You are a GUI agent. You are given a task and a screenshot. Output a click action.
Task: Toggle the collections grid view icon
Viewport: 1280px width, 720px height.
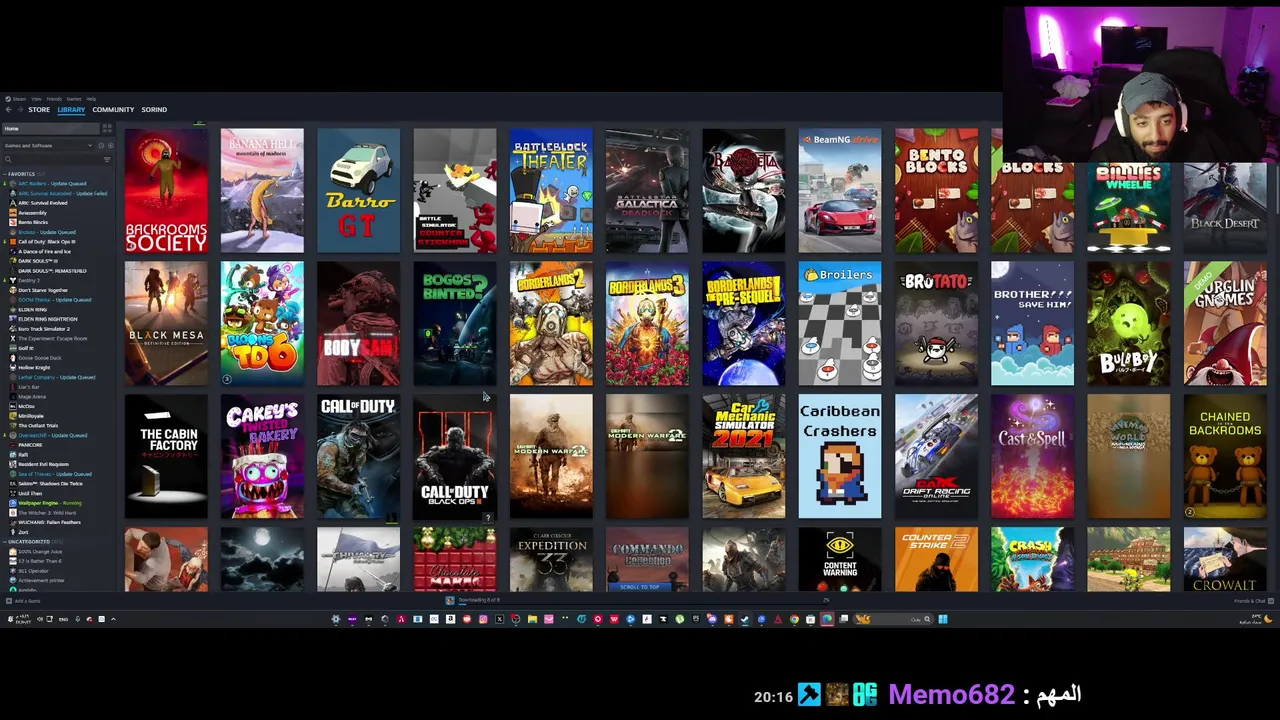107,128
